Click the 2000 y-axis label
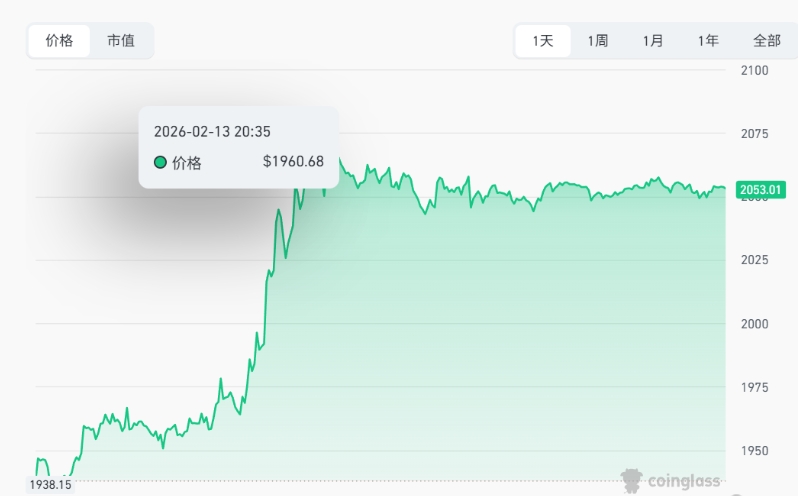The image size is (798, 496). tap(754, 324)
